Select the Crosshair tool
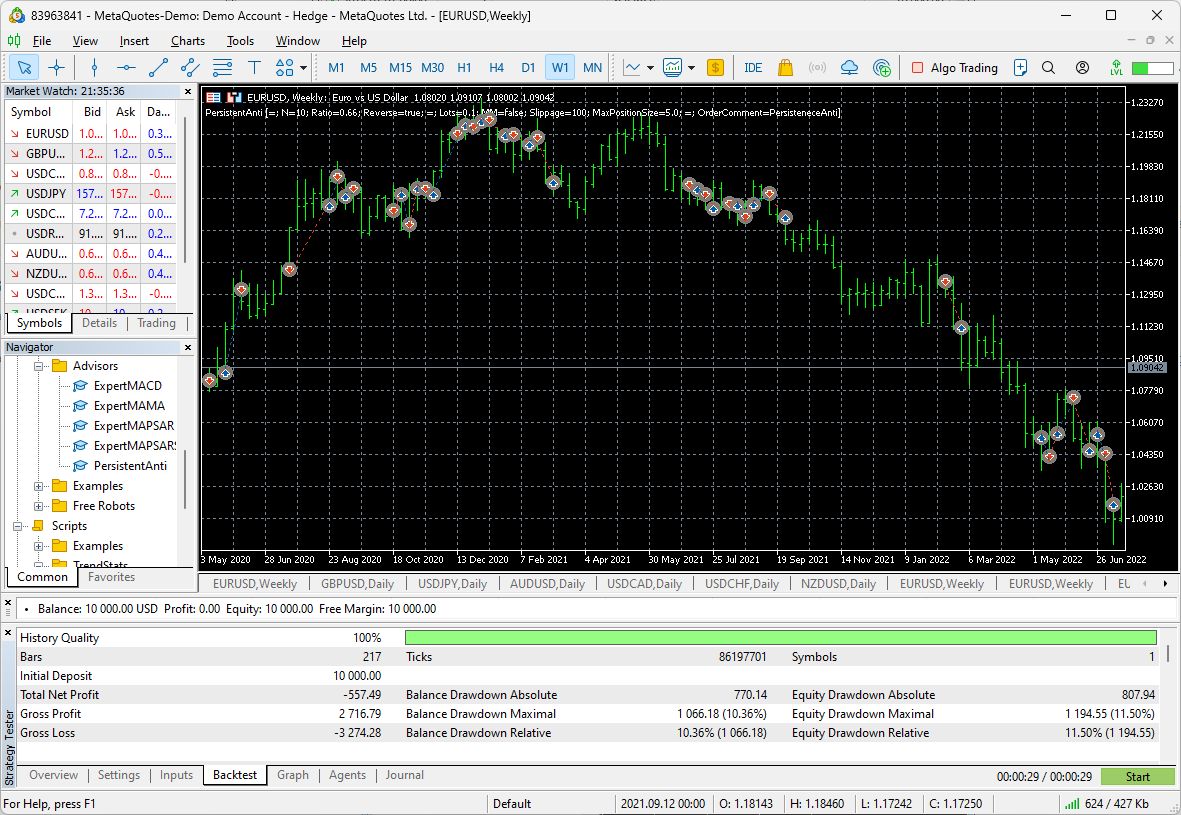This screenshot has width=1181, height=815. [x=57, y=67]
